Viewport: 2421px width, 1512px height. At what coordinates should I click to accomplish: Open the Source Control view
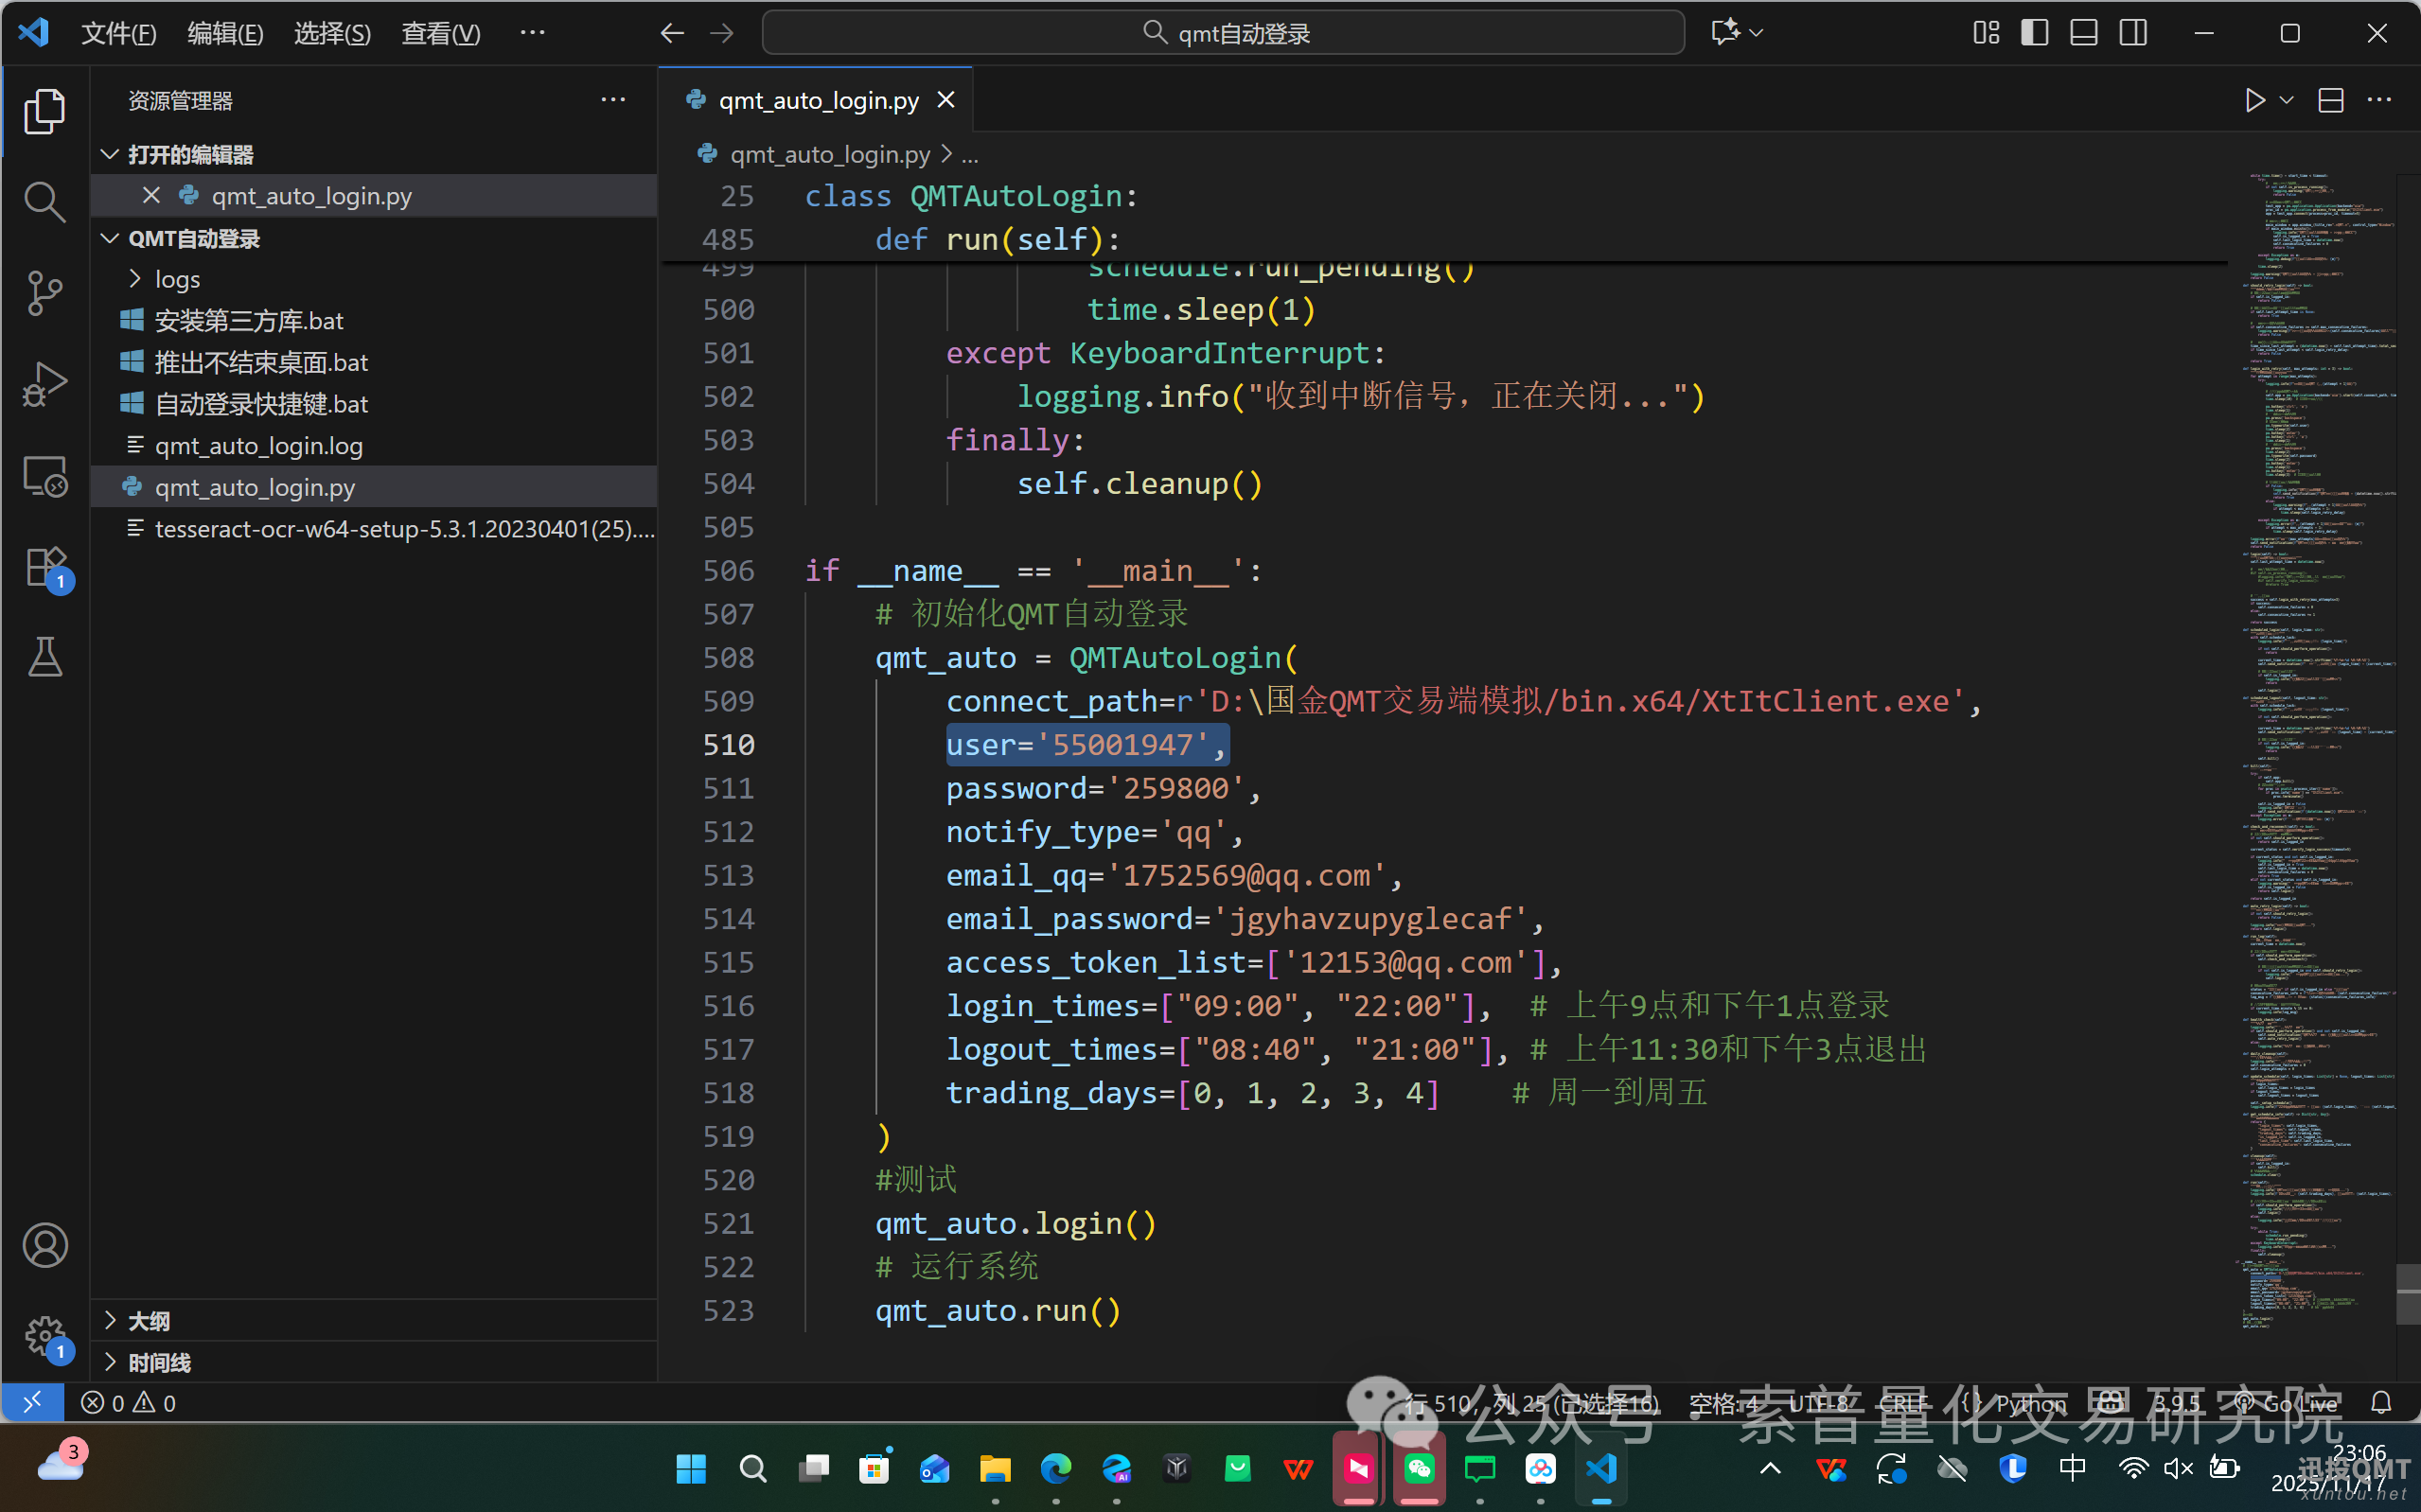coord(44,293)
